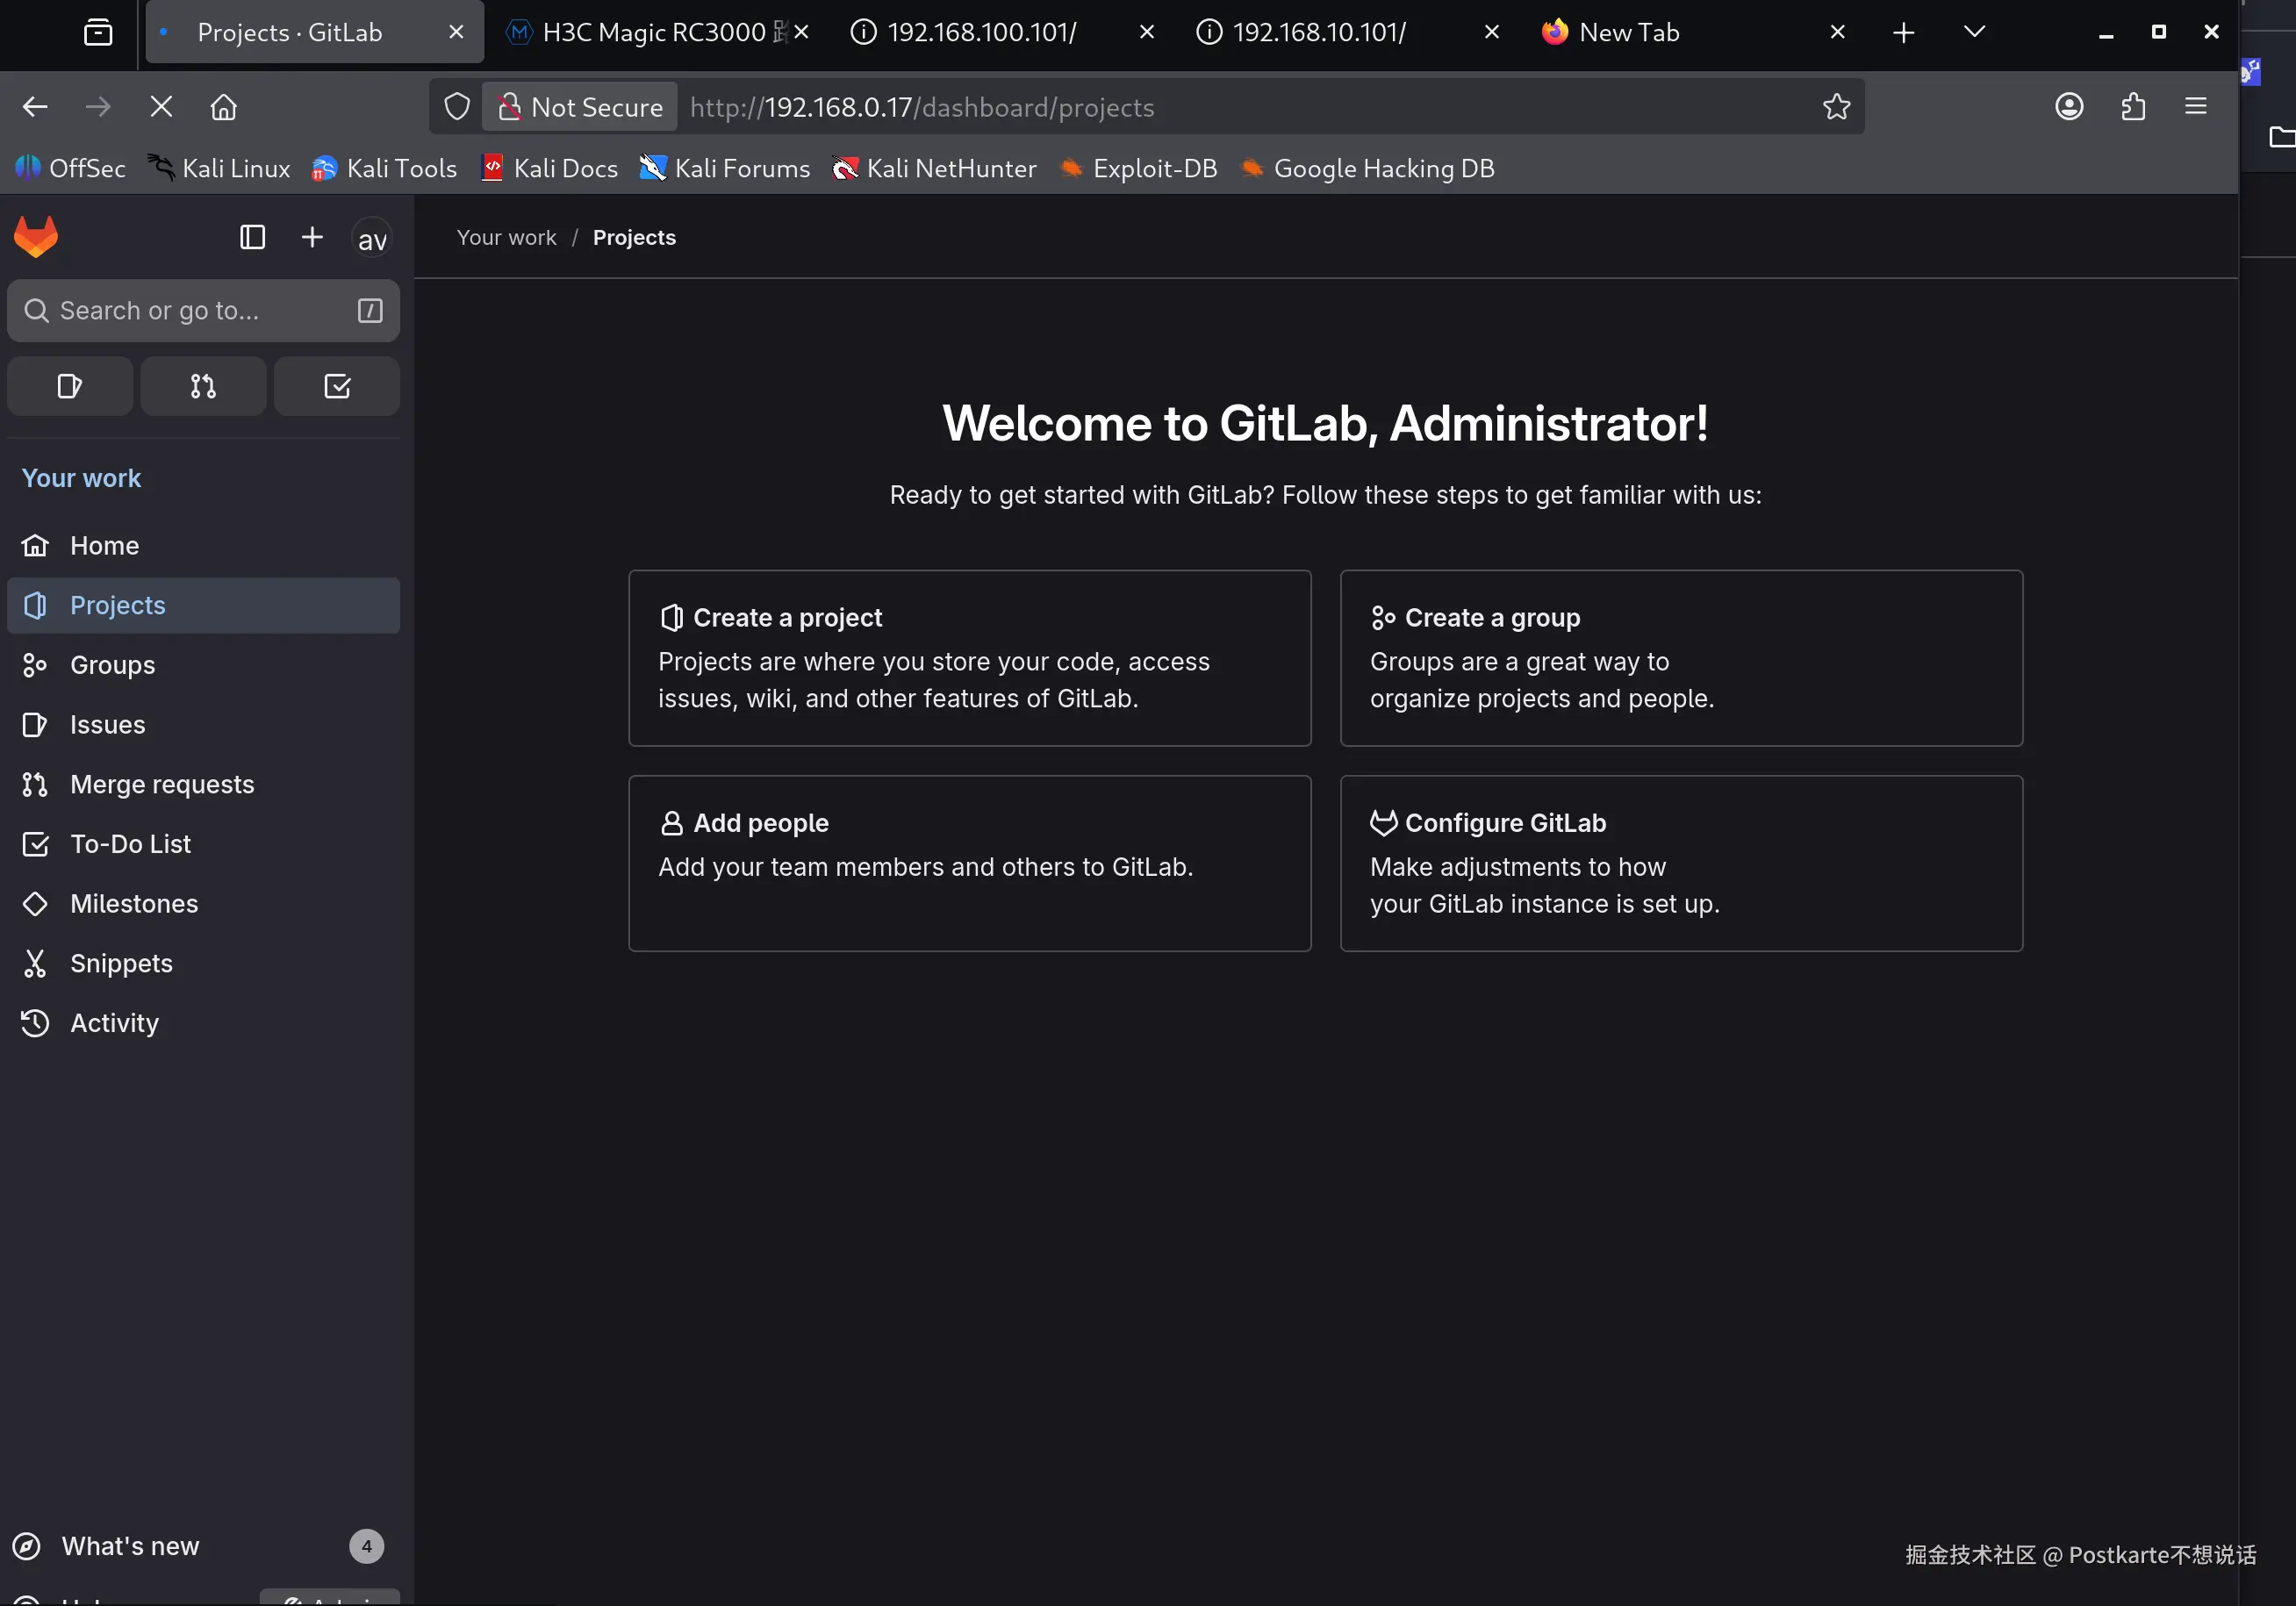
Task: Click the Configure GitLab card
Action: pos(1680,863)
